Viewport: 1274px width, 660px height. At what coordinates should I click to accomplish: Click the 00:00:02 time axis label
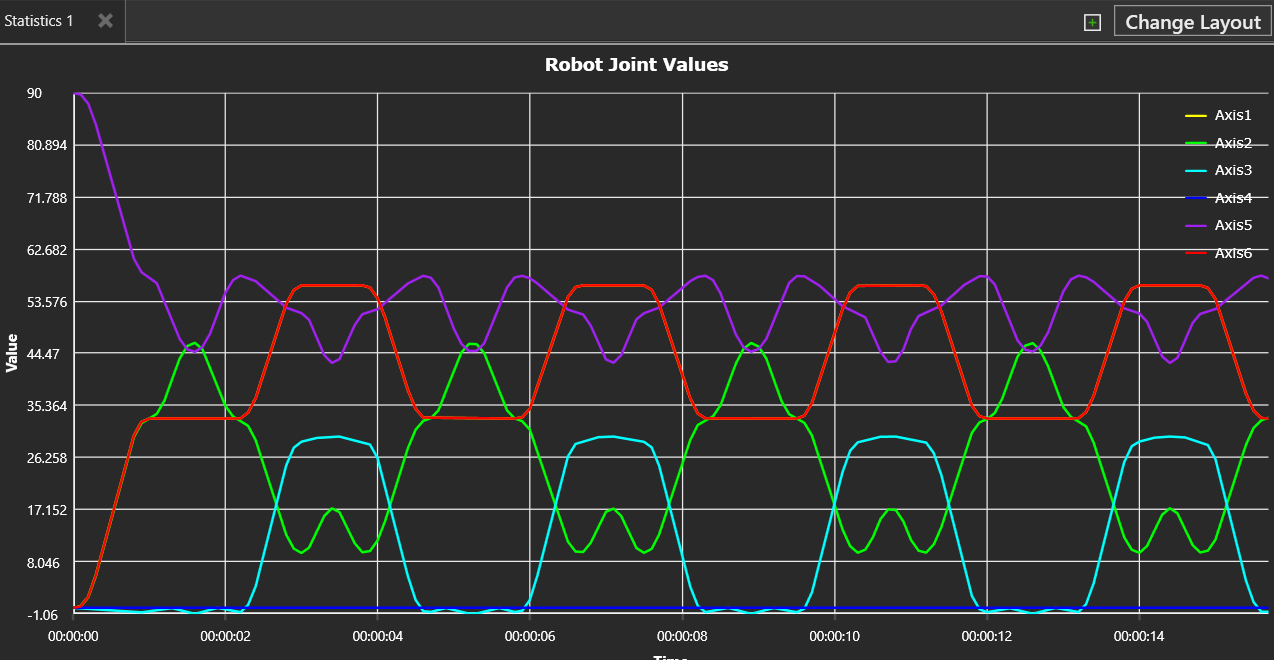click(x=225, y=635)
